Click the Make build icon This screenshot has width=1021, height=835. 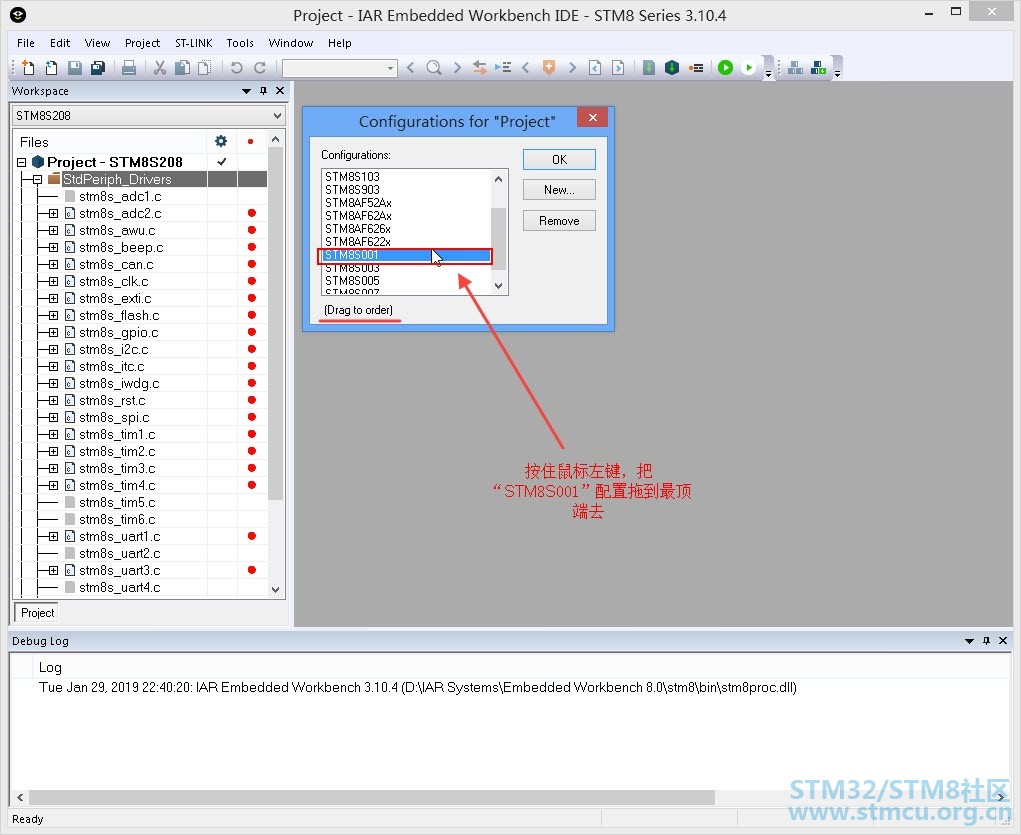672,67
